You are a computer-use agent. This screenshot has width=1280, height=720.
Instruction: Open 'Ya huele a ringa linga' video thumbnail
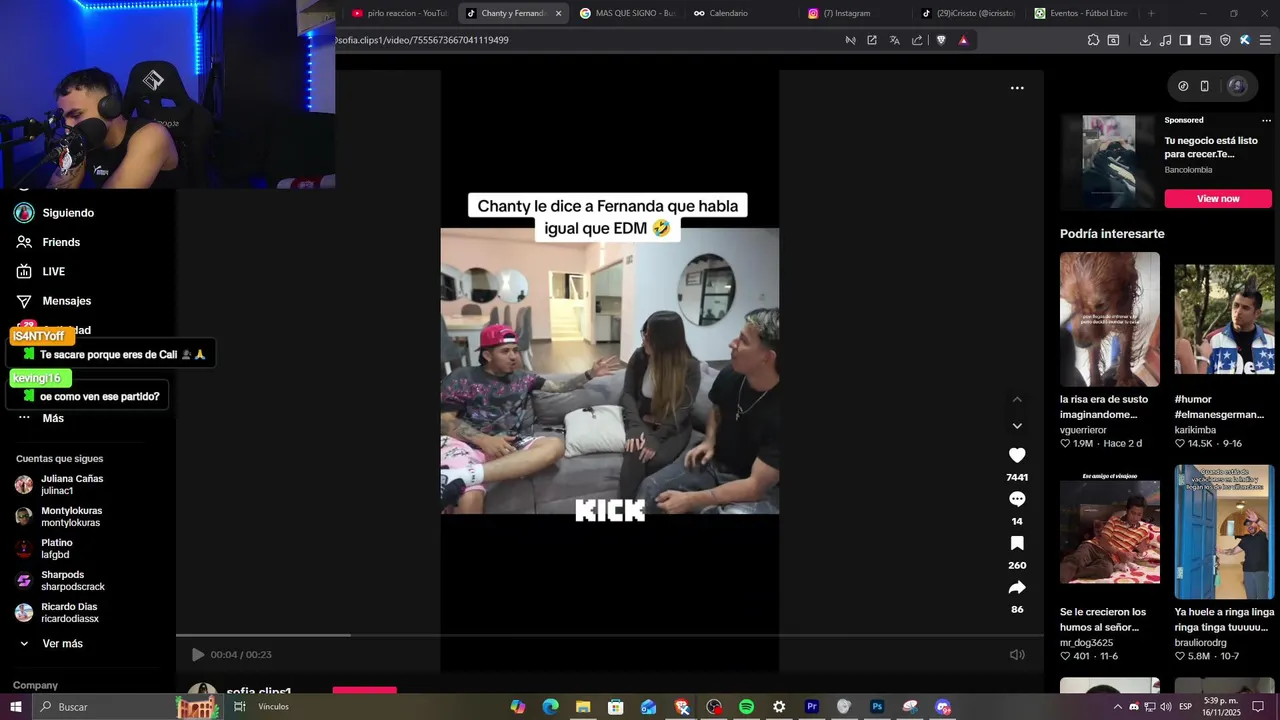[1224, 532]
